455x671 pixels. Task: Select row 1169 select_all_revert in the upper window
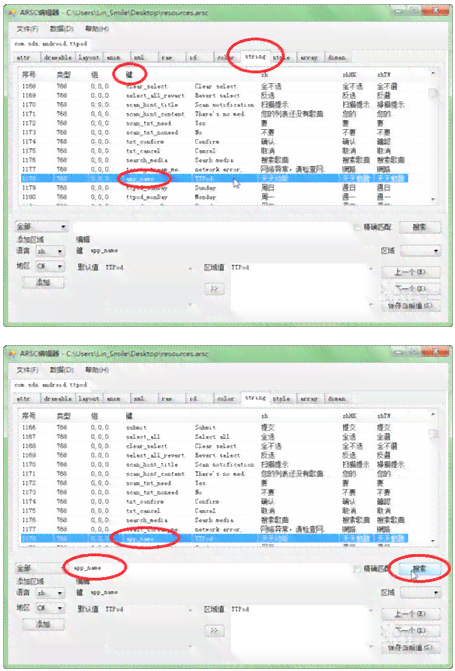(213, 95)
